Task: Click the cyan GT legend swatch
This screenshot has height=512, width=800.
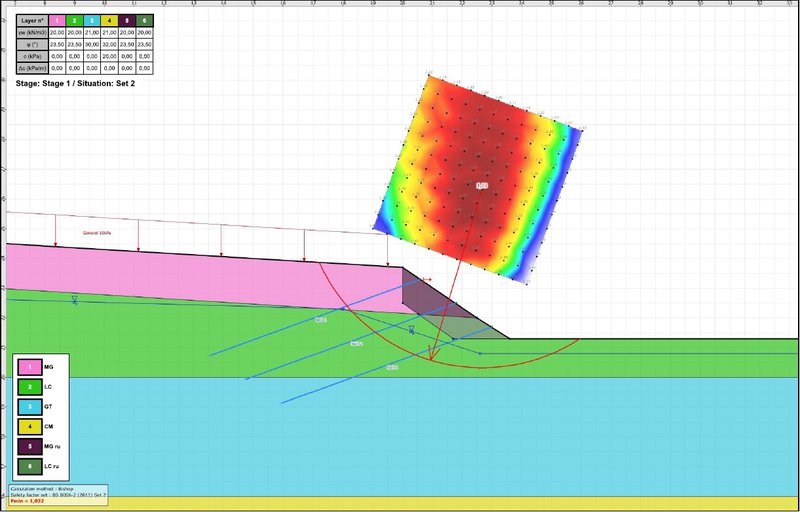Action: click(32, 406)
